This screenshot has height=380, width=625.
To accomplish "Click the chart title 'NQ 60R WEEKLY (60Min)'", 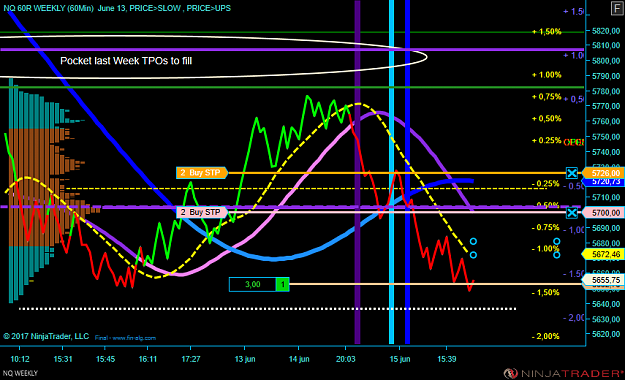I will 48,8.
